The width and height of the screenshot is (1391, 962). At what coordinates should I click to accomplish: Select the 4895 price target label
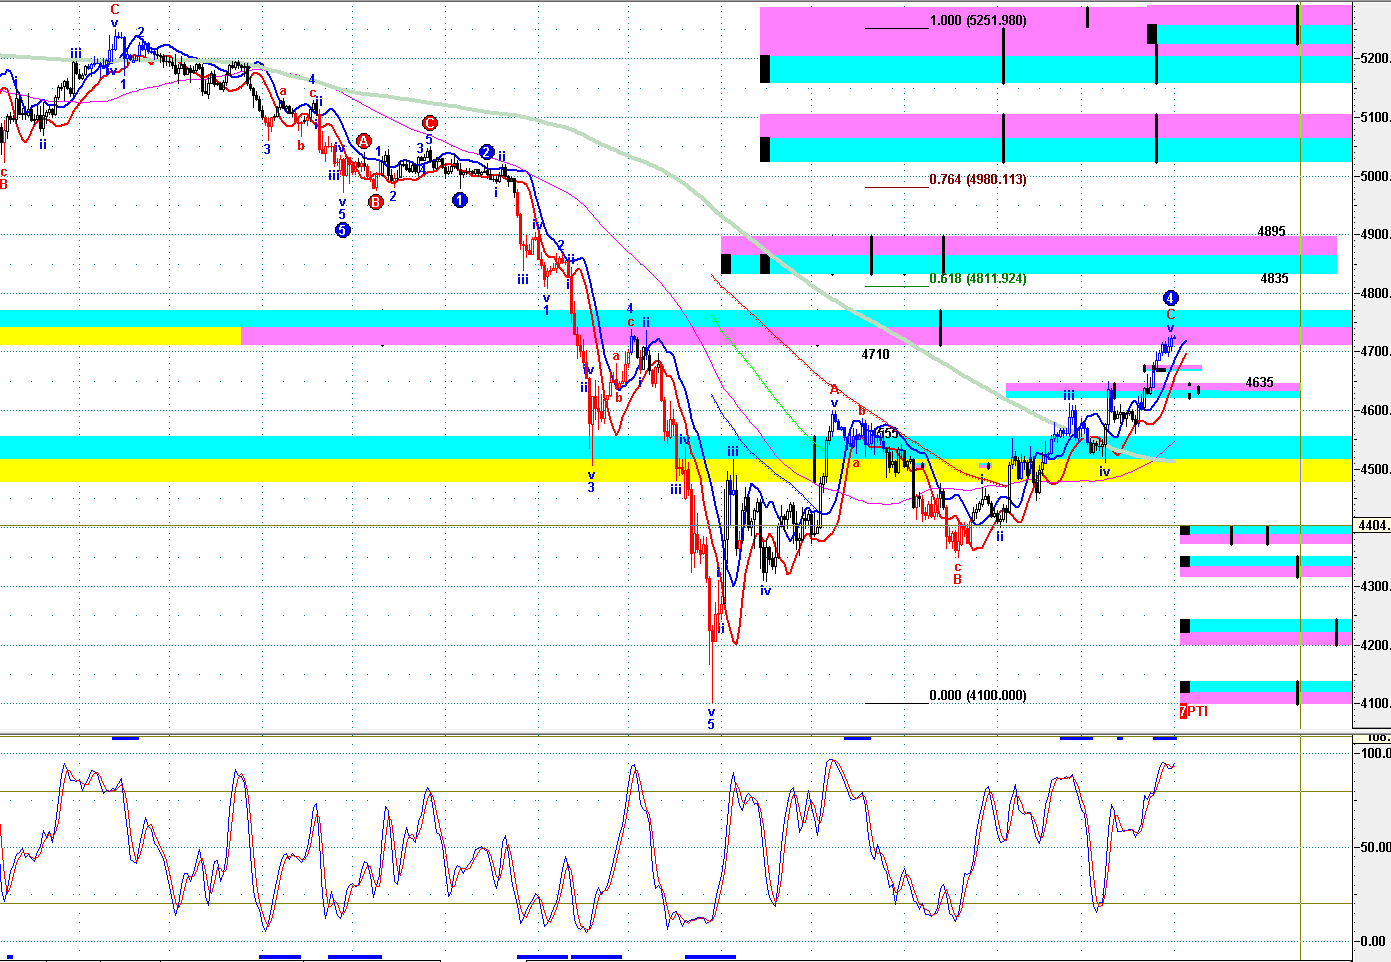tap(1271, 232)
